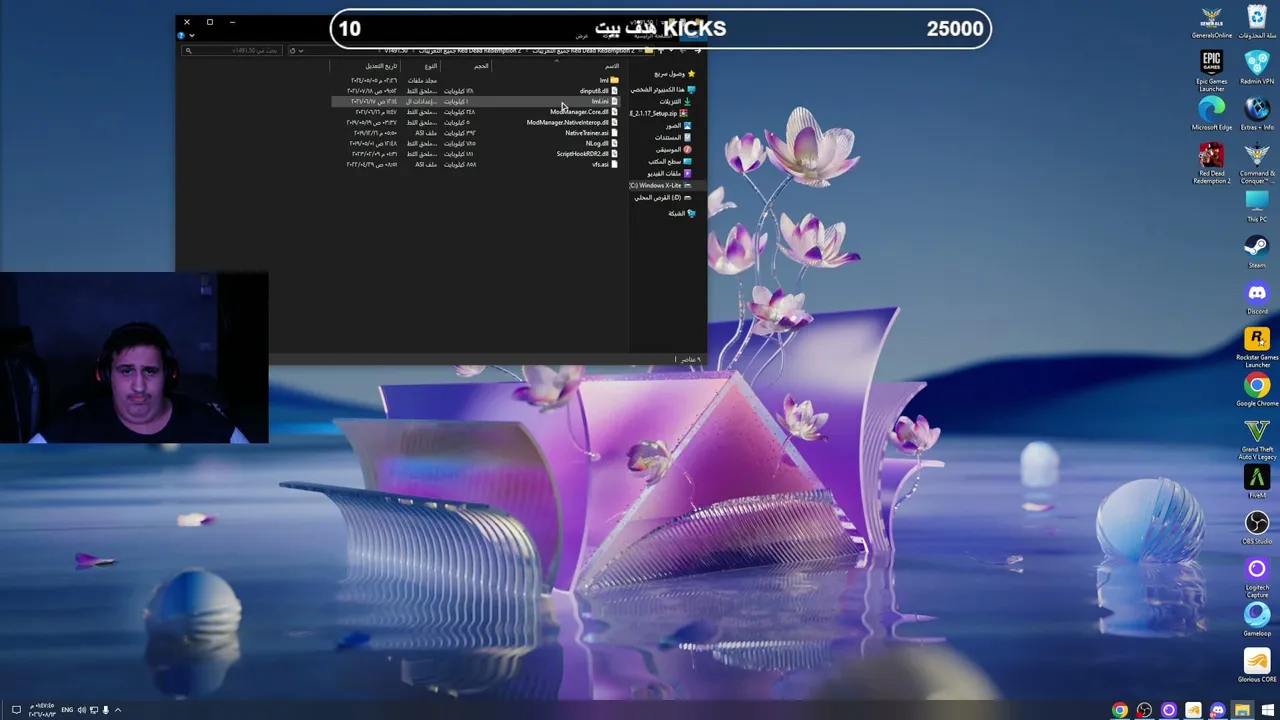
Task: Select NLog.dll file in the list
Action: click(475, 143)
